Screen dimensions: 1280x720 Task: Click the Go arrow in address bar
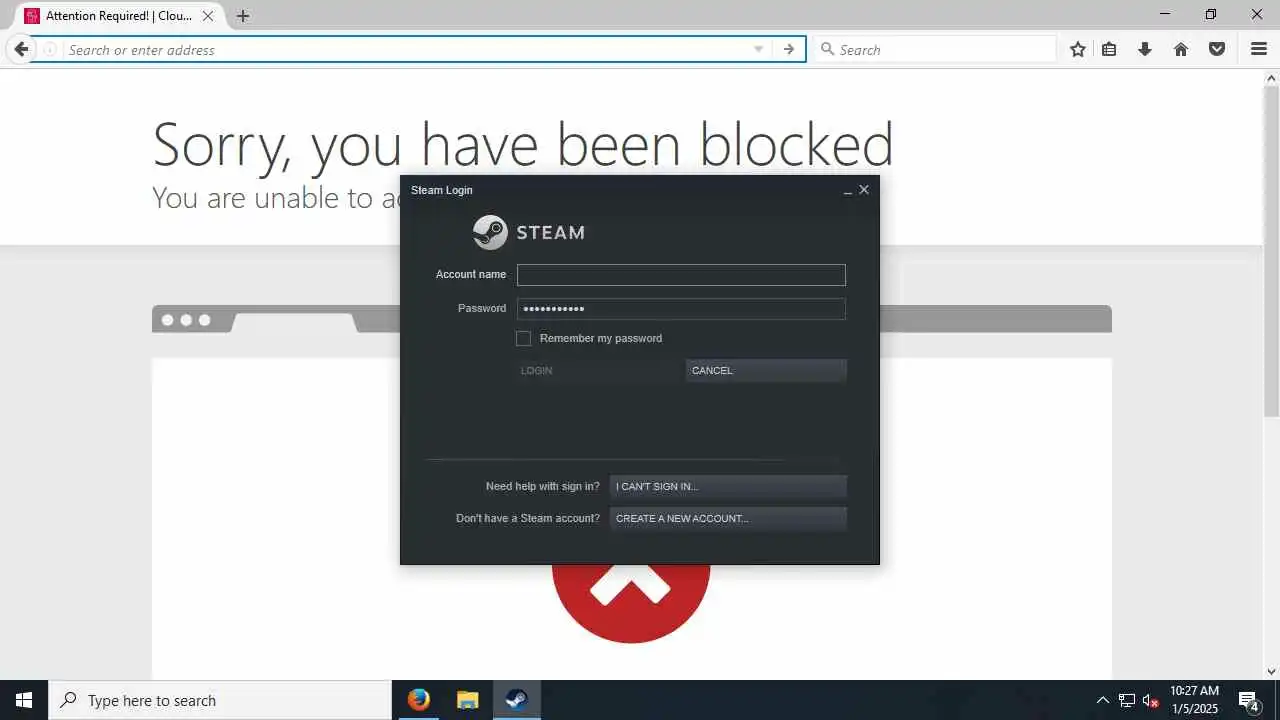789,49
